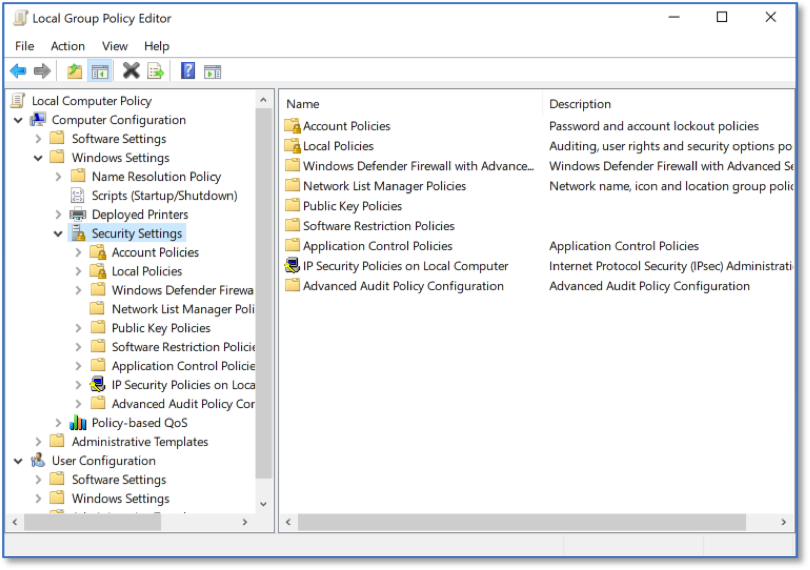The height and width of the screenshot is (570, 810).
Task: Select Network List Manager Poli tree item
Action: pyautogui.click(x=183, y=309)
